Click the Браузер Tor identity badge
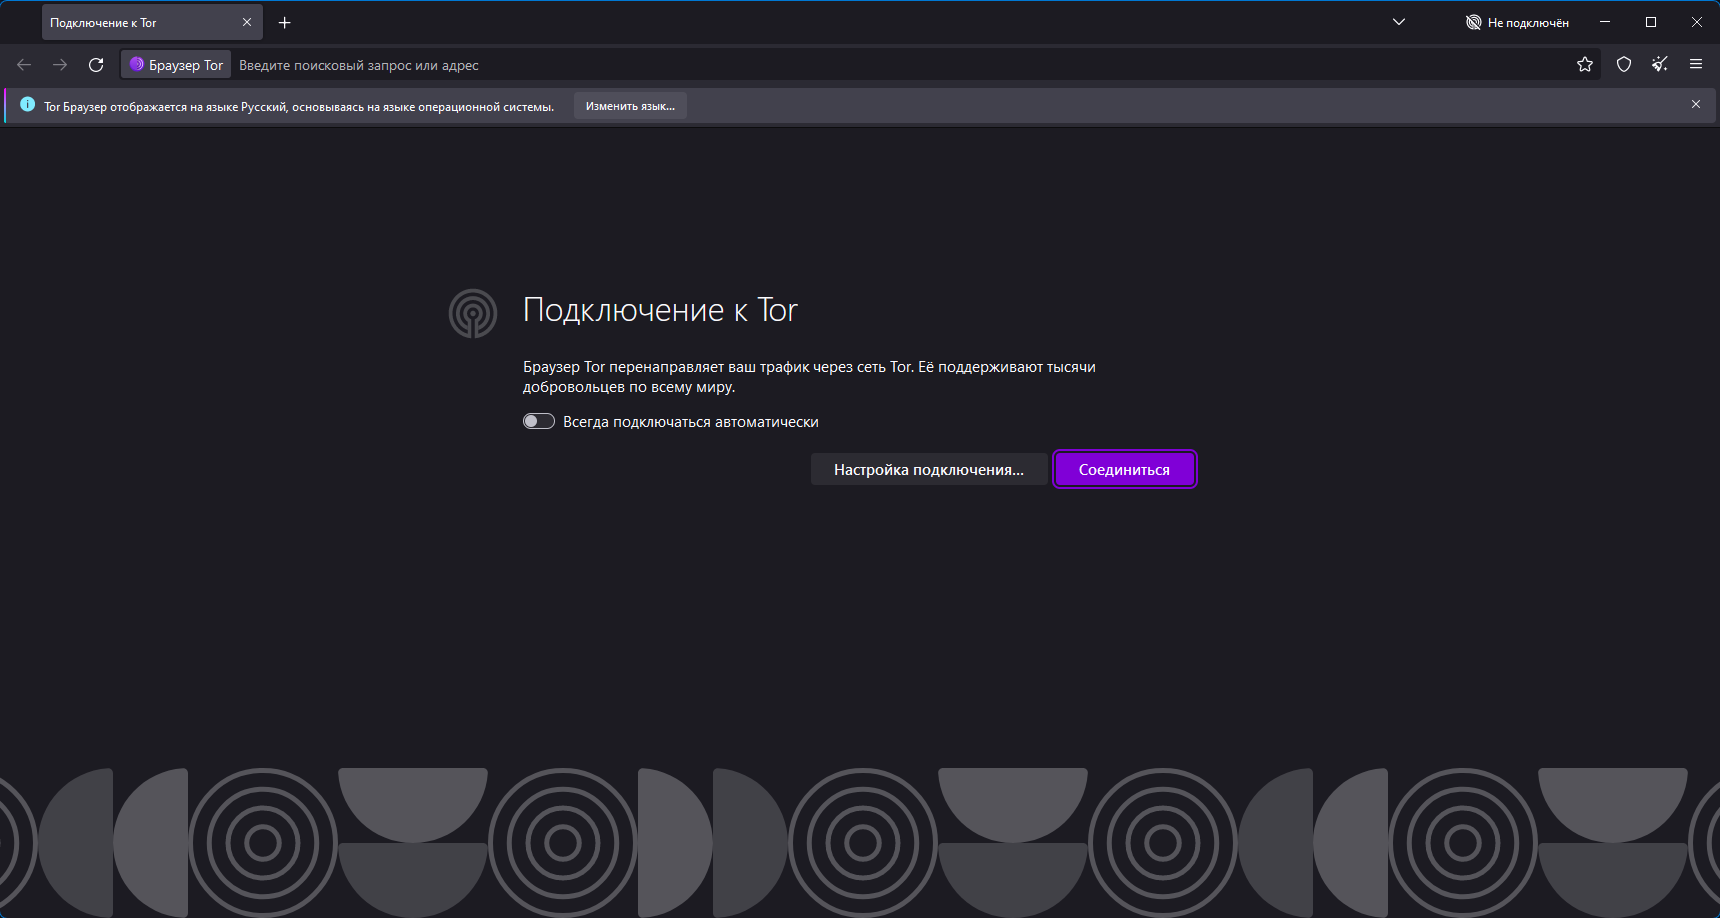This screenshot has height=918, width=1720. [x=176, y=65]
